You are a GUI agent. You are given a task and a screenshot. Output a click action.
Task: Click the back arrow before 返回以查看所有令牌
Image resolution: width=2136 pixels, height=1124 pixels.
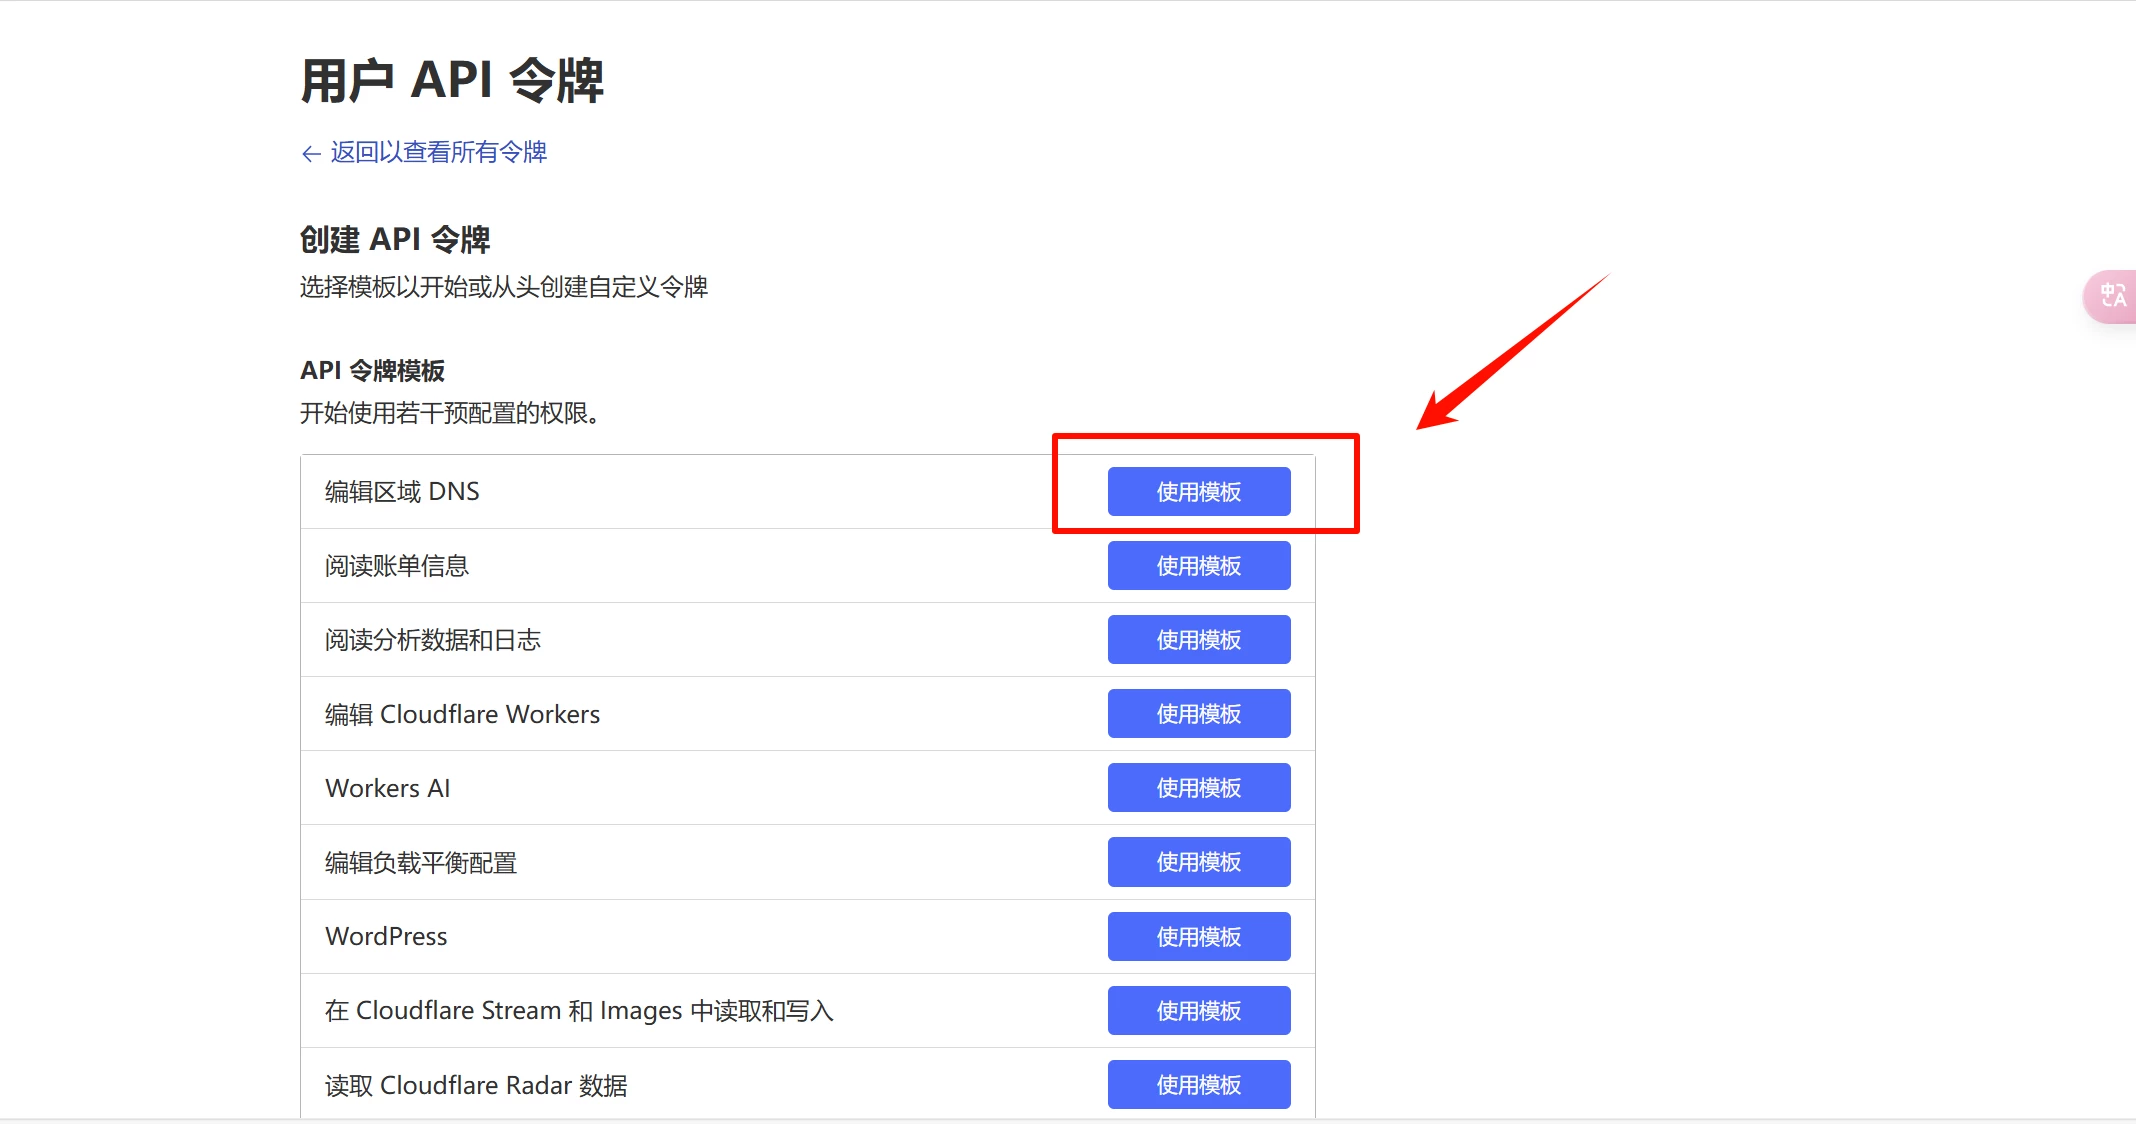(x=311, y=153)
